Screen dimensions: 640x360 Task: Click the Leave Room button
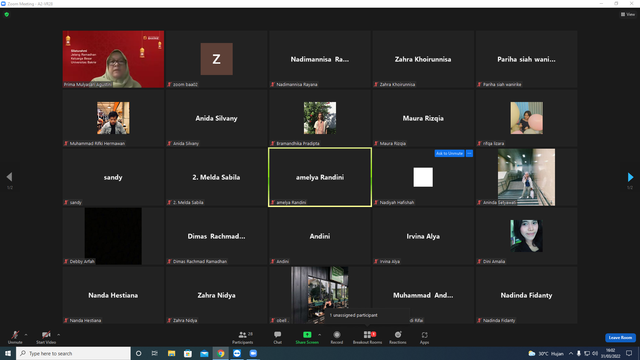point(620,338)
